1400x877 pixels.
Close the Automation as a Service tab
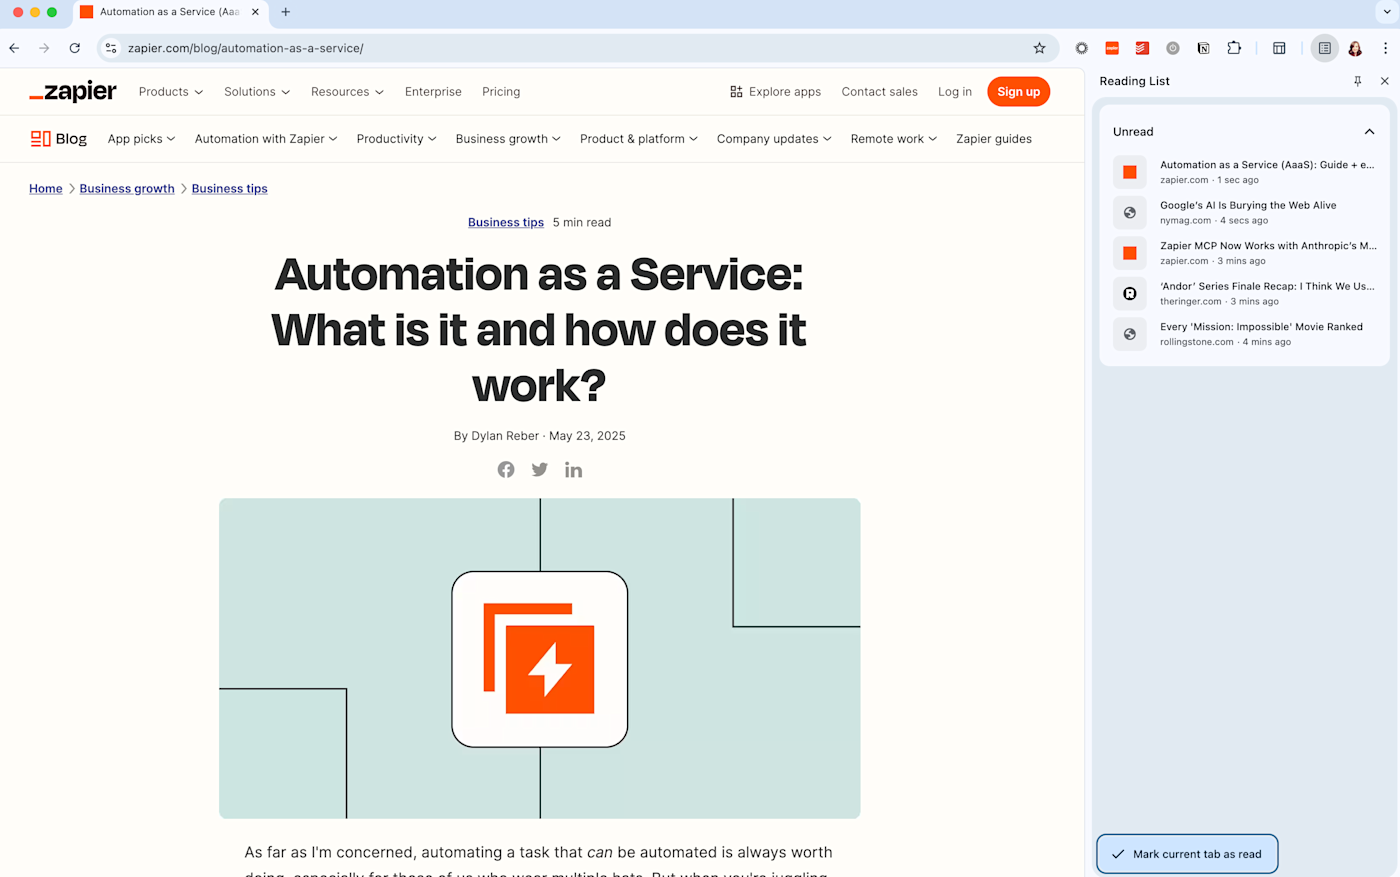tap(255, 12)
